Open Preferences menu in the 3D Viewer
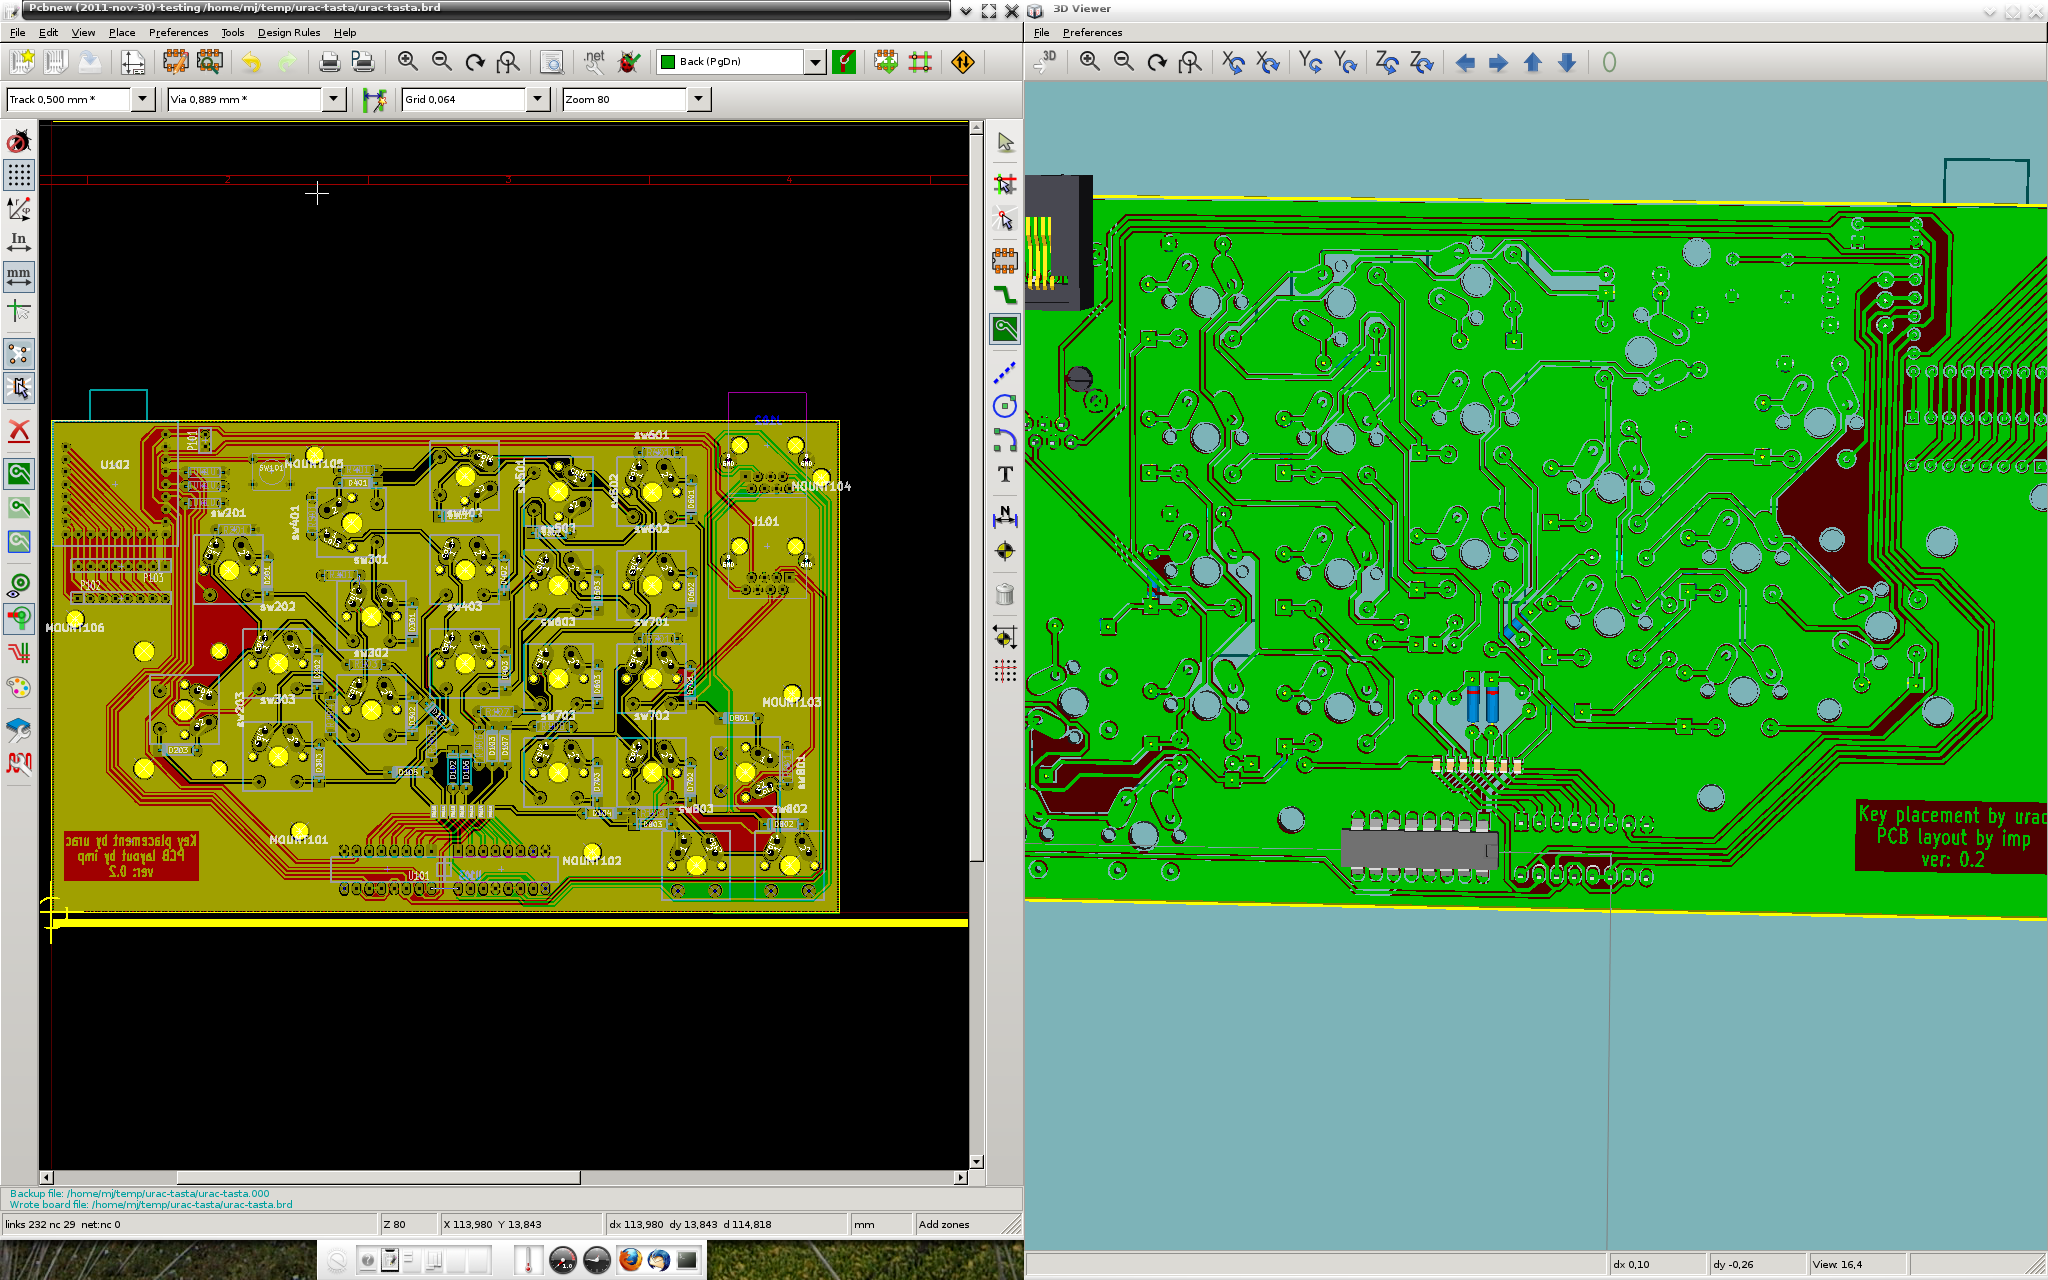Viewport: 2048px width, 1280px height. point(1092,33)
